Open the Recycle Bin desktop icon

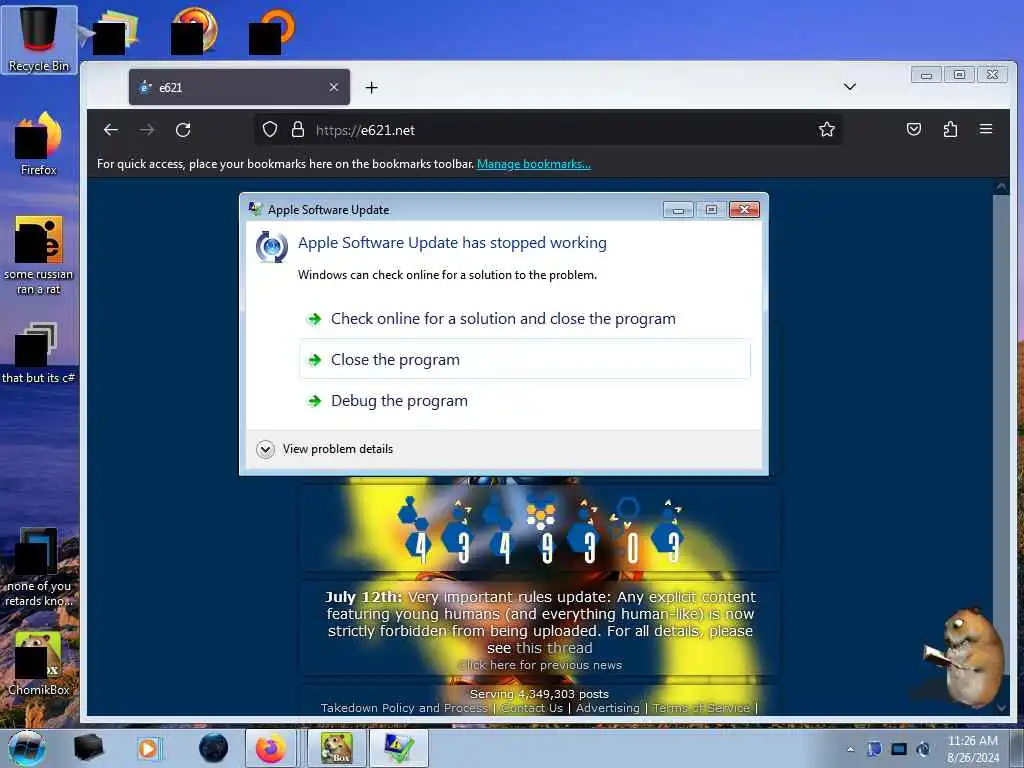[x=39, y=38]
